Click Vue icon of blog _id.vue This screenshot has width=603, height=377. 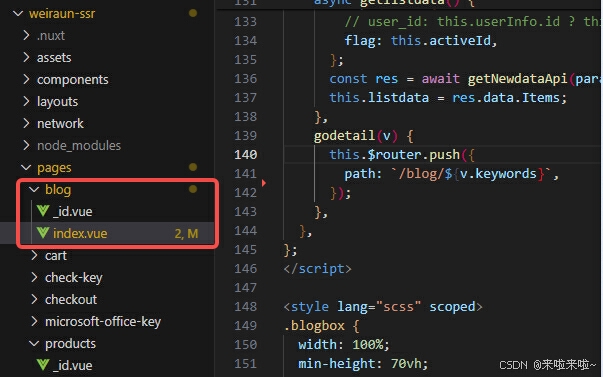[x=43, y=211]
